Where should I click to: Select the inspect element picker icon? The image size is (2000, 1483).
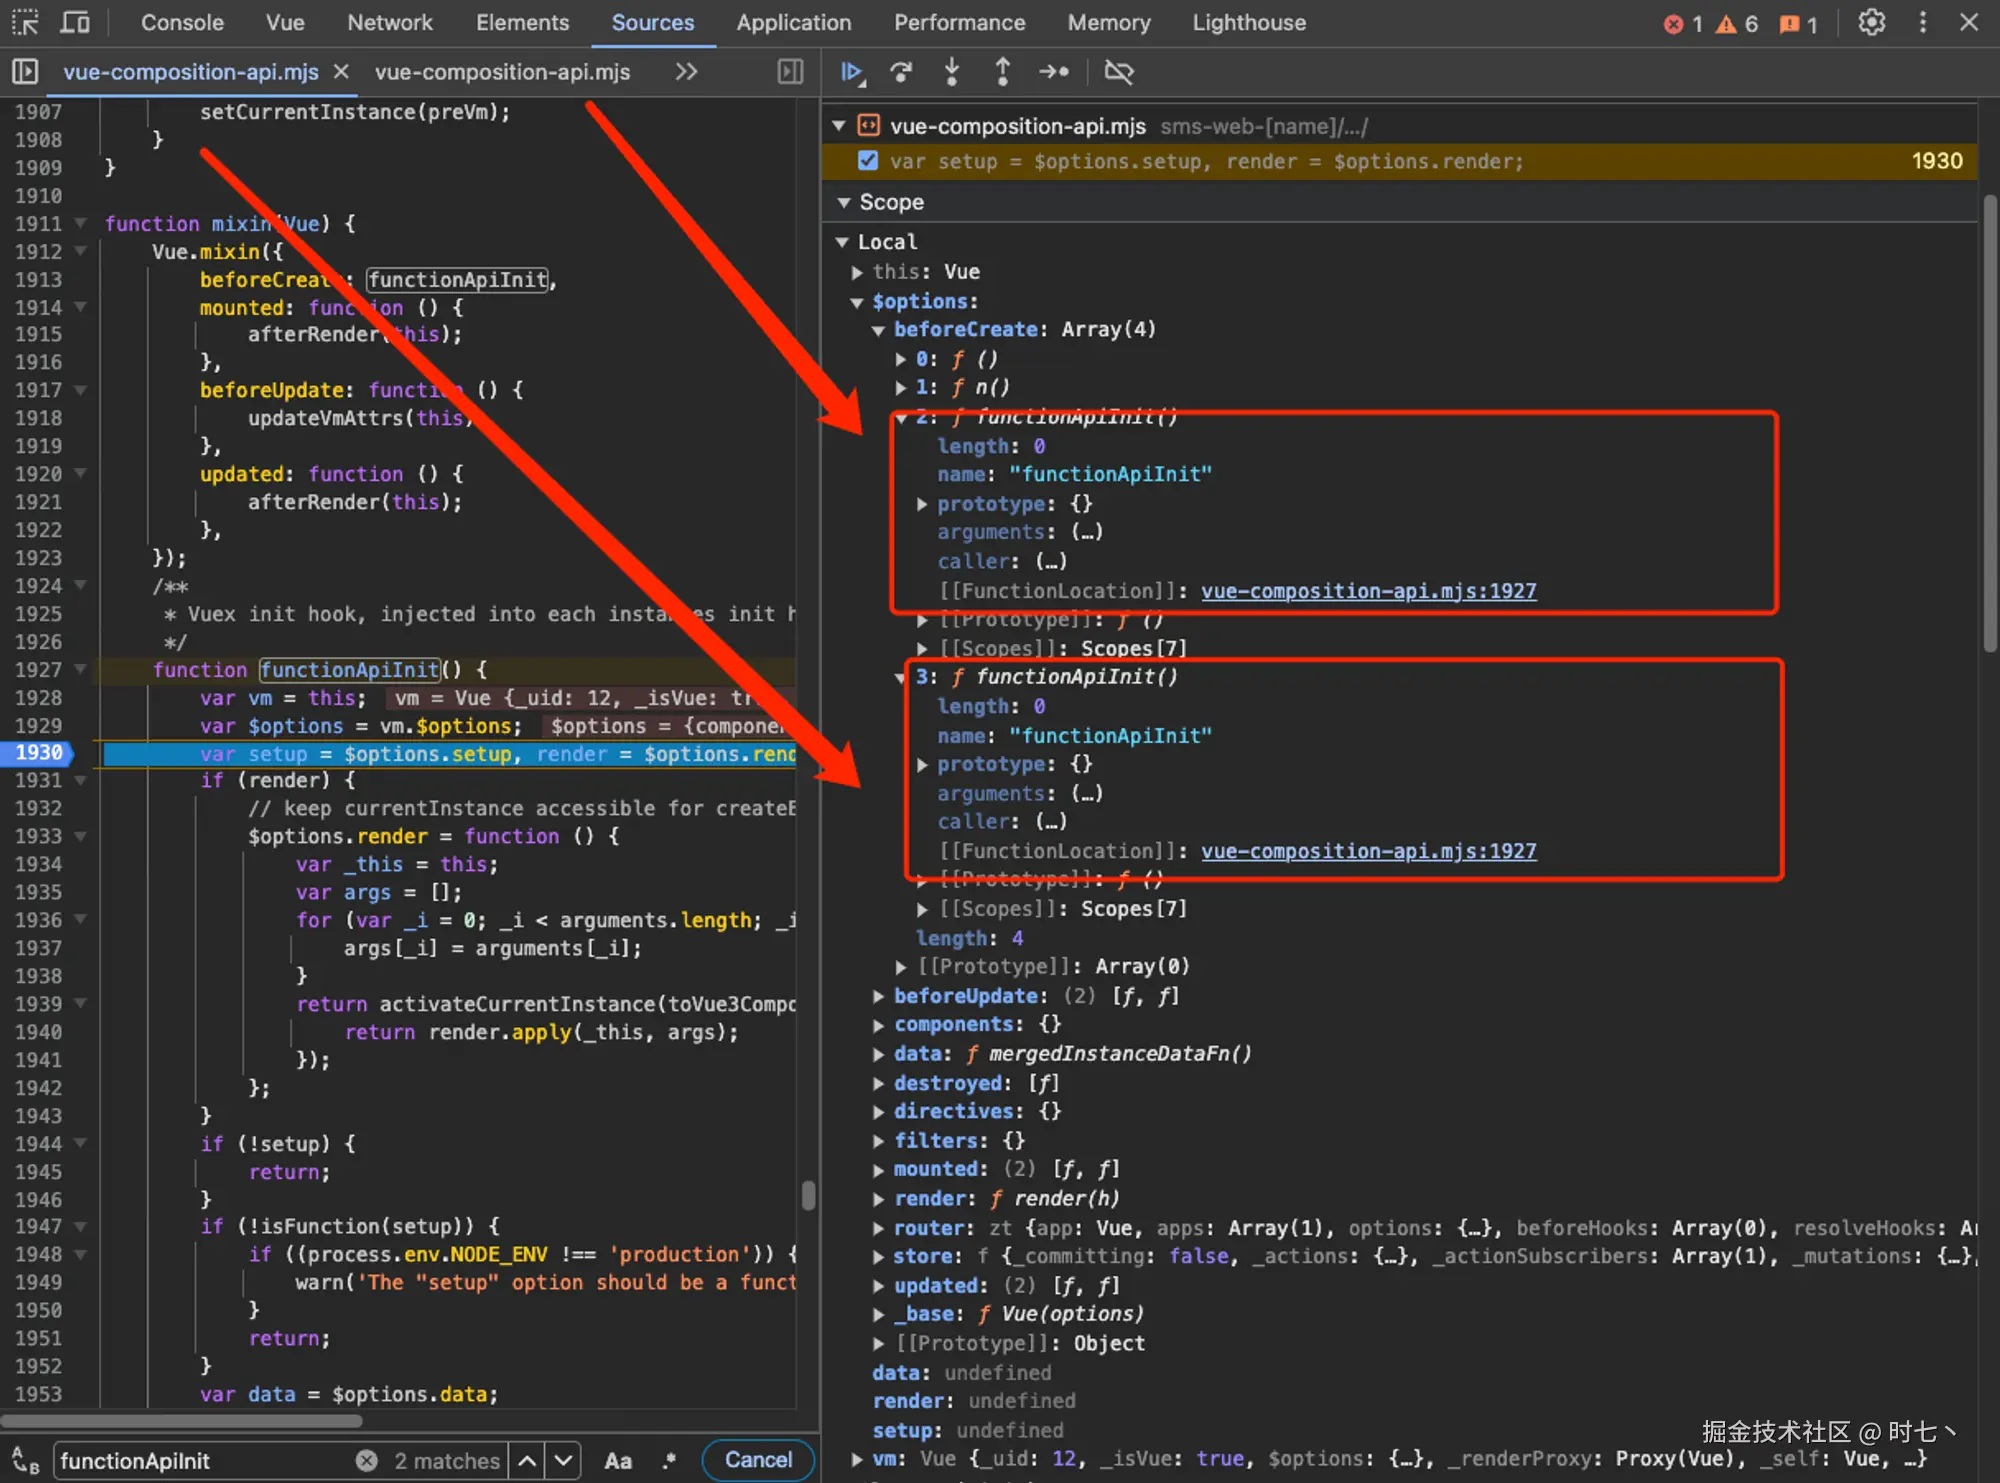coord(25,22)
